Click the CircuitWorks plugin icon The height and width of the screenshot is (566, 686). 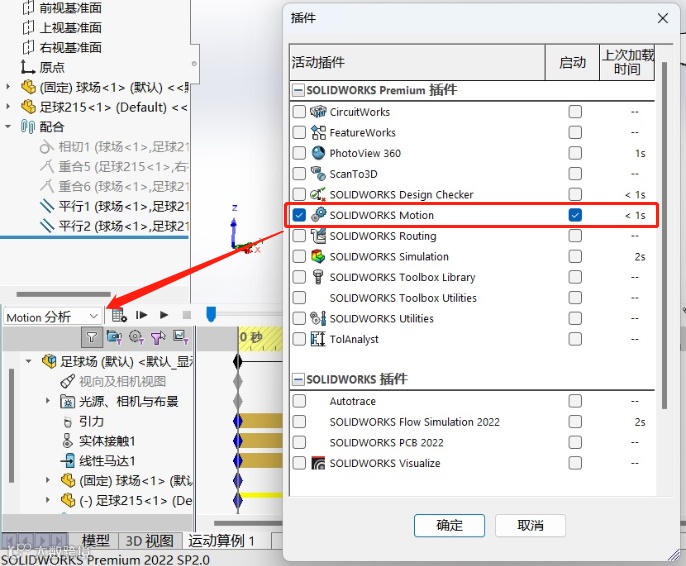[318, 112]
